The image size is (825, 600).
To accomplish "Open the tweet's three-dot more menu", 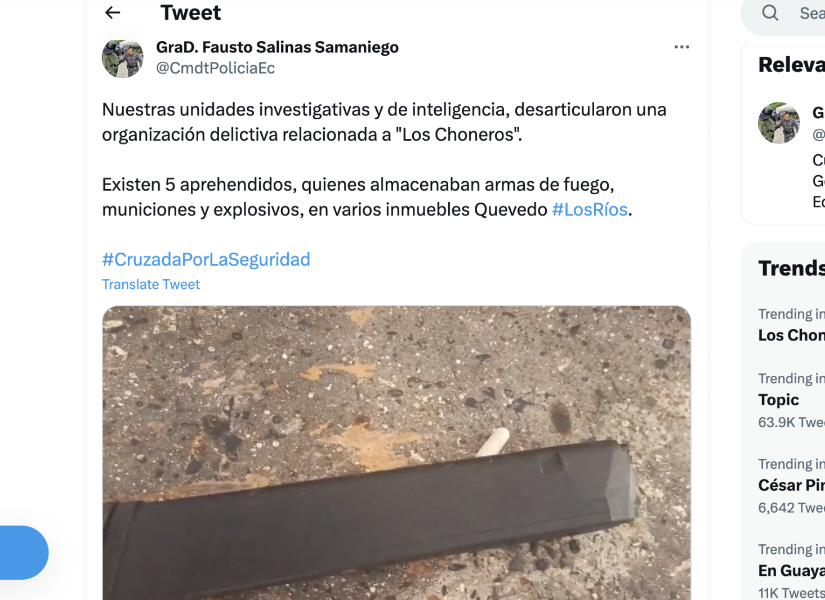I will (681, 47).
